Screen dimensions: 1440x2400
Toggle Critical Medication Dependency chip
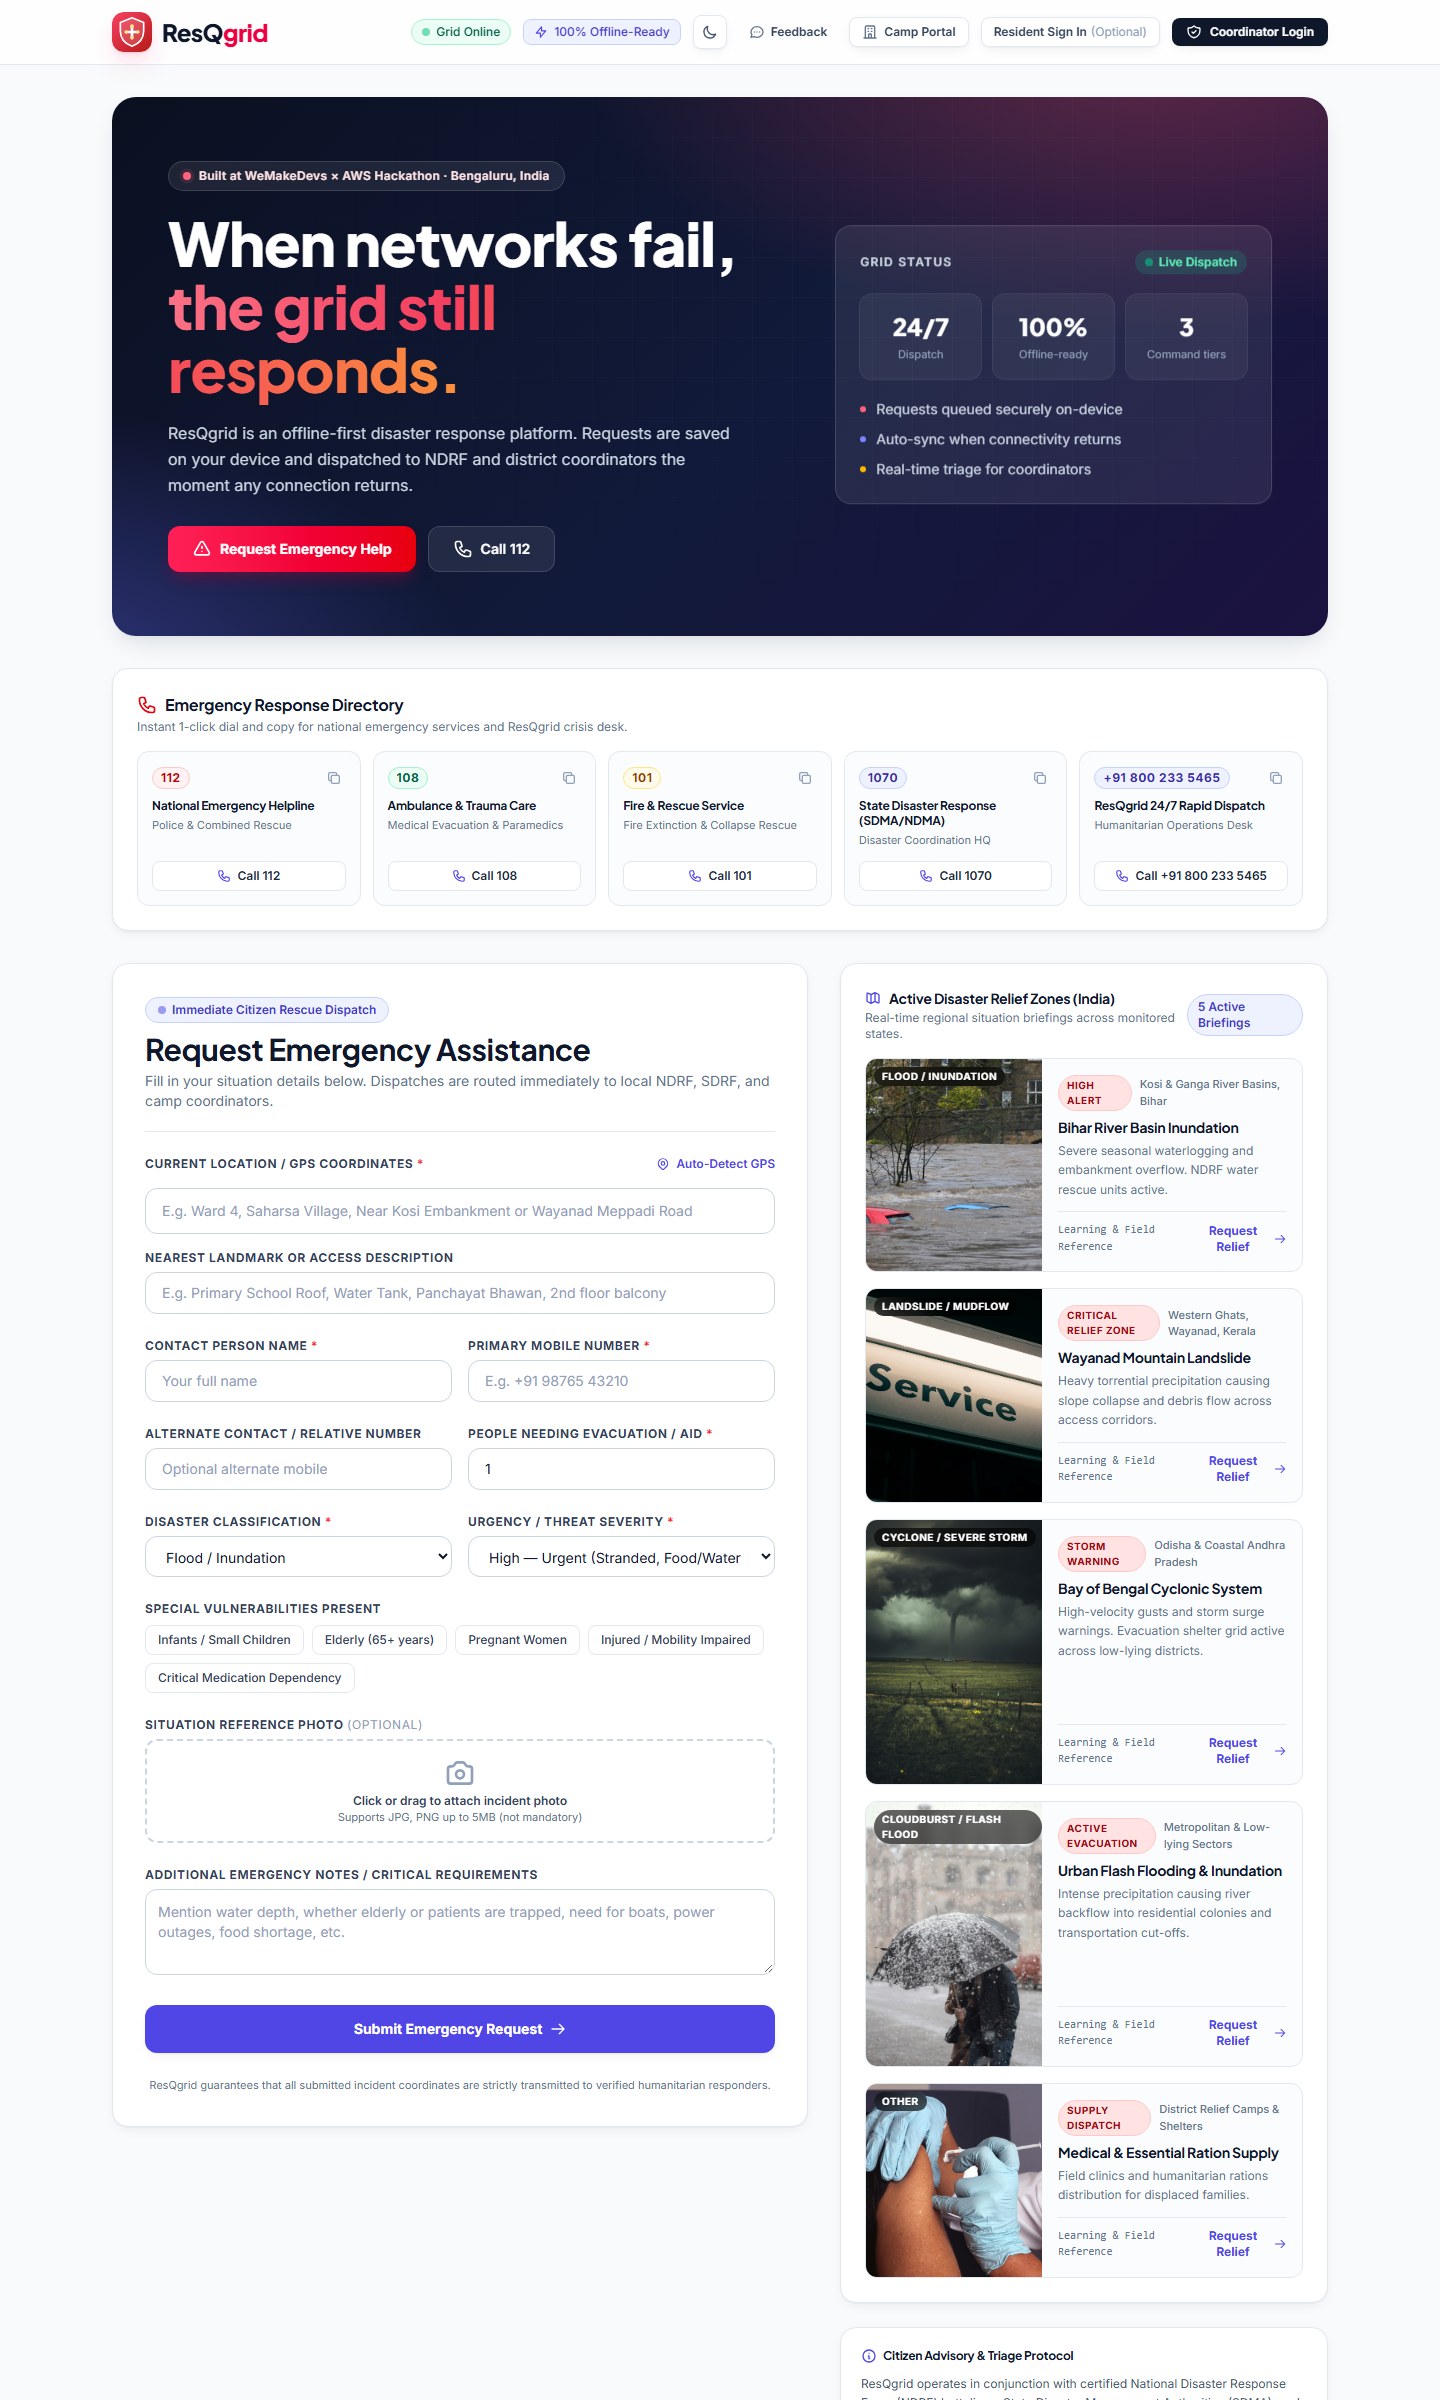click(249, 1678)
